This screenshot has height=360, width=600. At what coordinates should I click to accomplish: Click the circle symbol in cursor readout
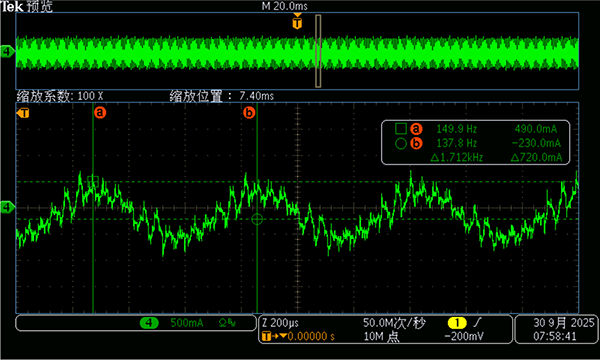click(401, 143)
